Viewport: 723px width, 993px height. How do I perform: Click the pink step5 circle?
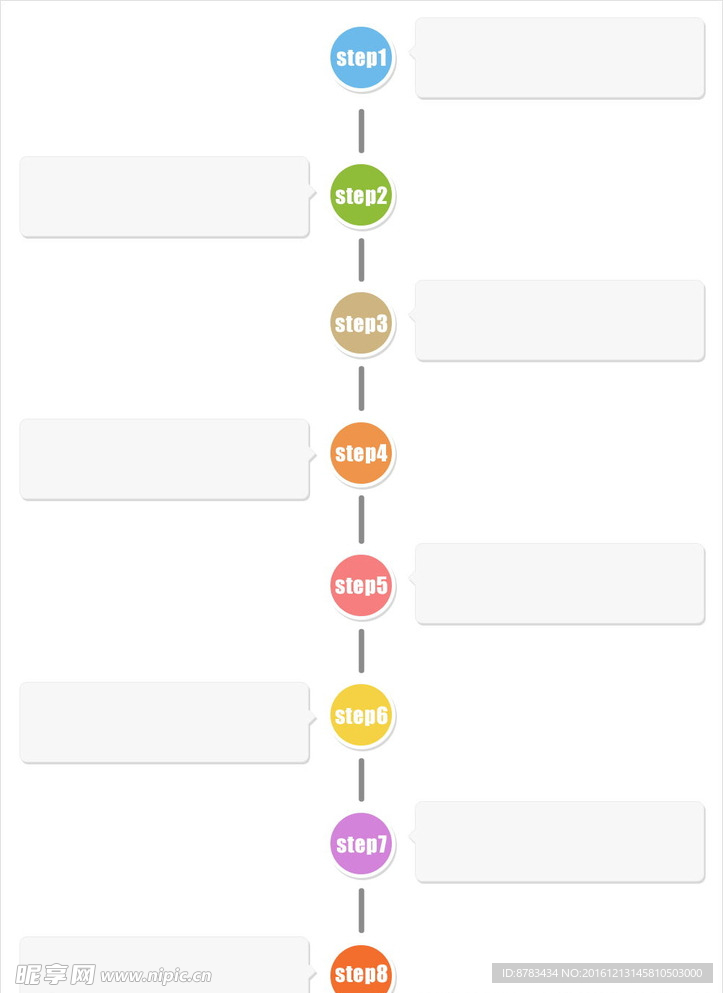pyautogui.click(x=361, y=585)
